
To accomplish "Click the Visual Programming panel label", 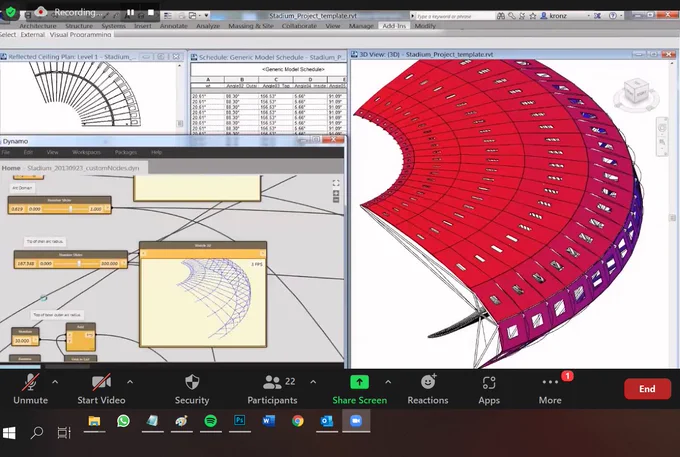I will [x=81, y=34].
